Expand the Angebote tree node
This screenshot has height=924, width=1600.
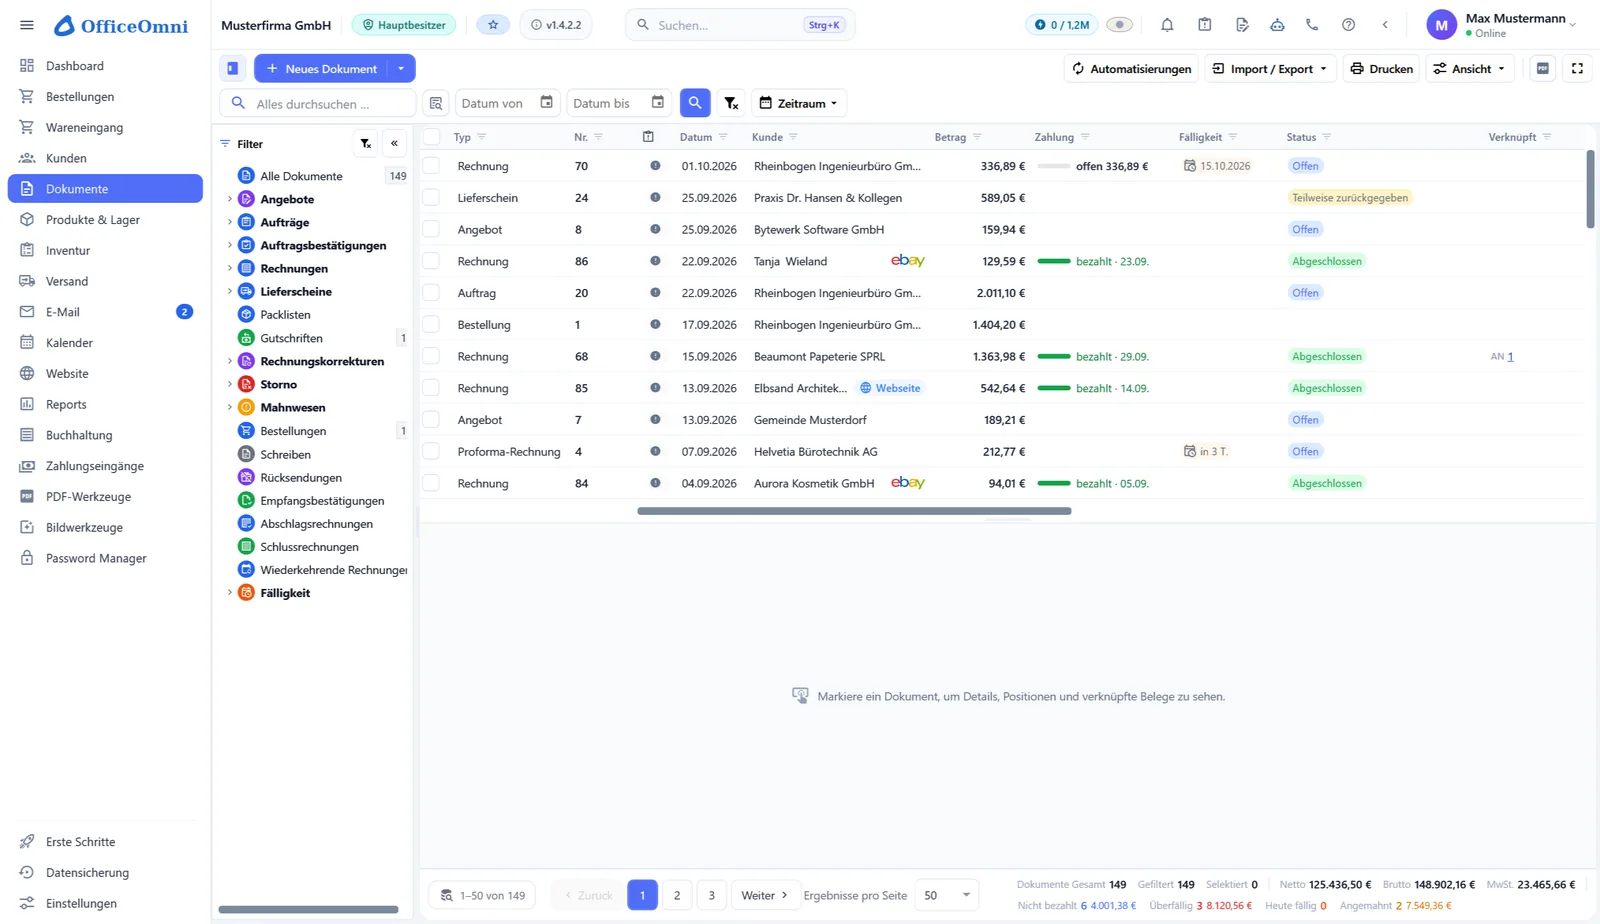tap(229, 199)
